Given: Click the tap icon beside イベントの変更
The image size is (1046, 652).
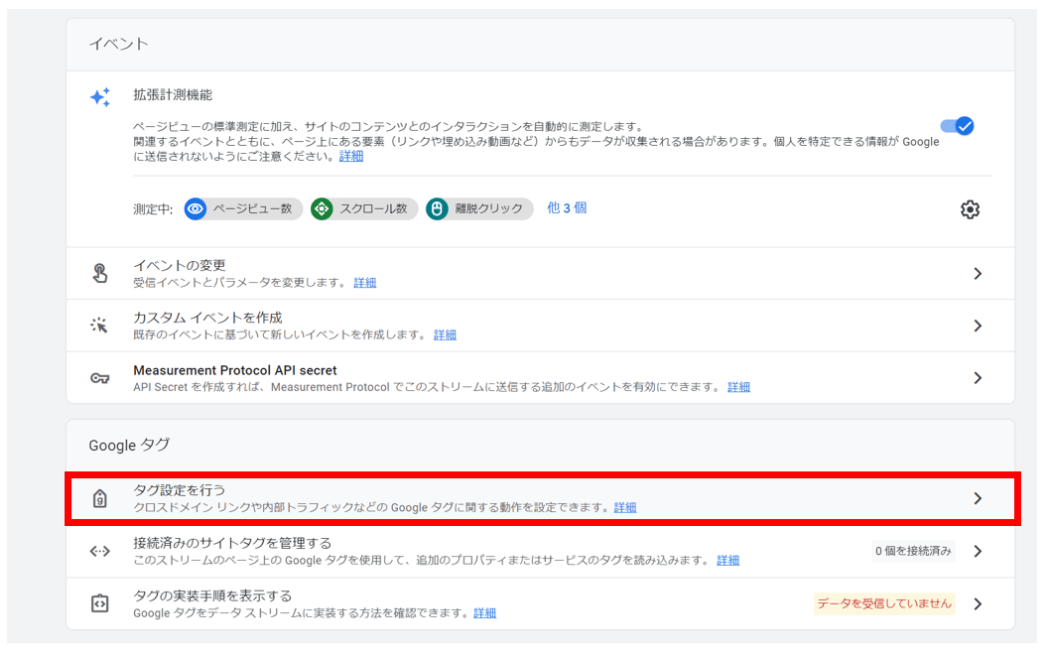Looking at the screenshot, I should [100, 273].
